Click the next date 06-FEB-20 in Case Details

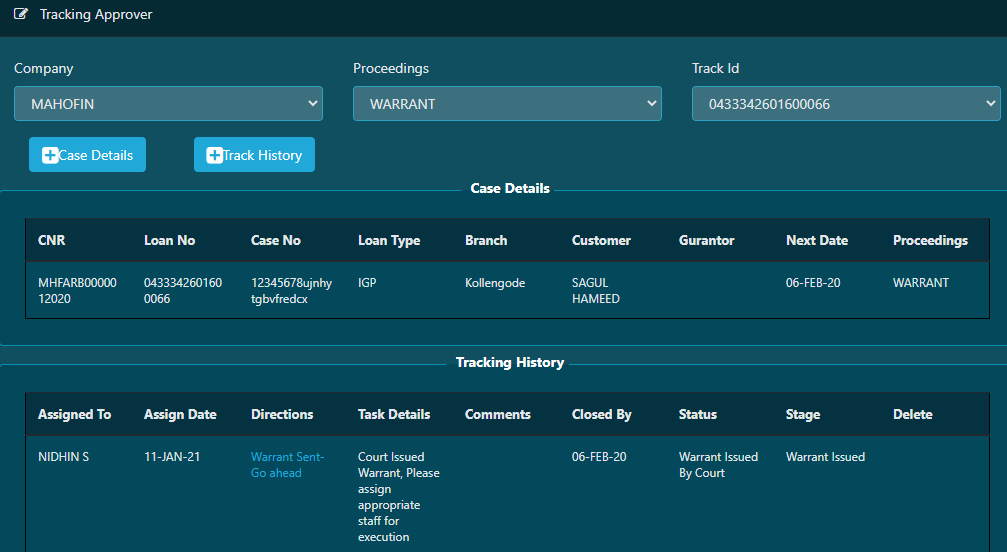point(813,282)
